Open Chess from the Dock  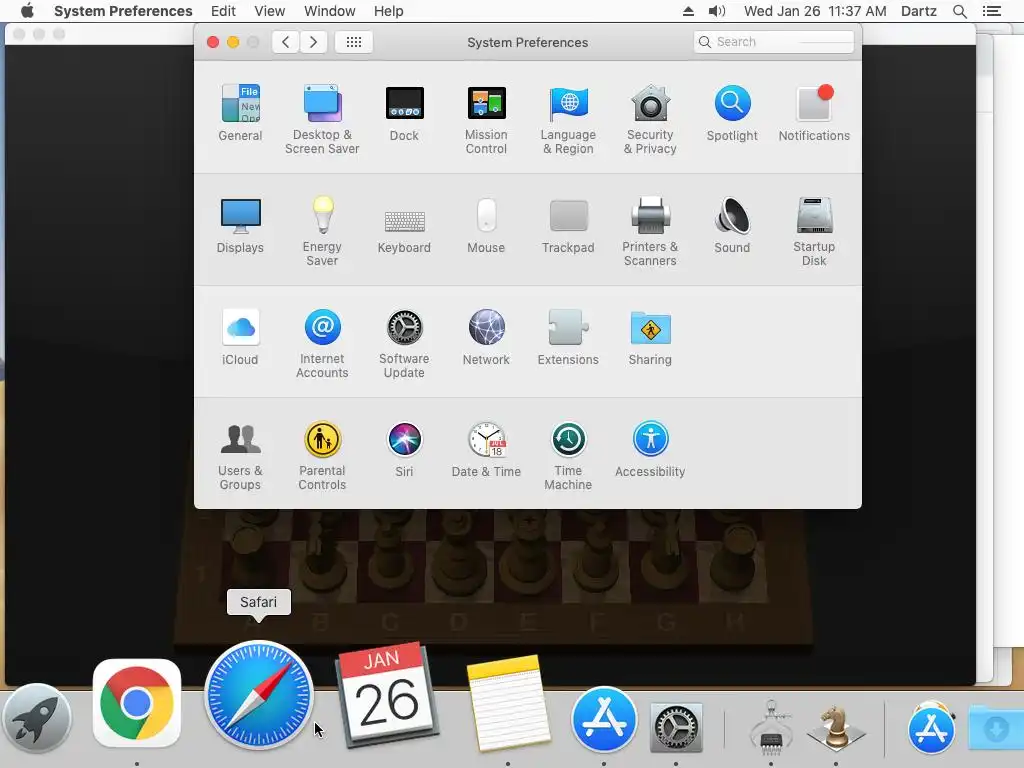[x=836, y=726]
